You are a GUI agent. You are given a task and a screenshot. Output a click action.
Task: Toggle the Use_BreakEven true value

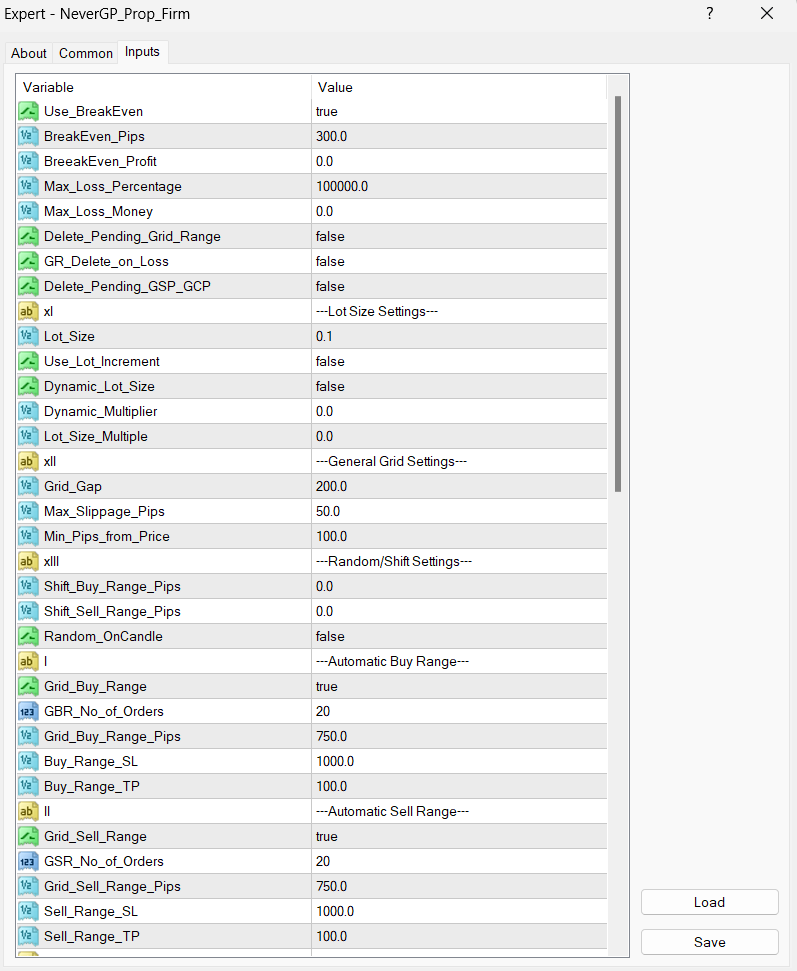pyautogui.click(x=458, y=111)
